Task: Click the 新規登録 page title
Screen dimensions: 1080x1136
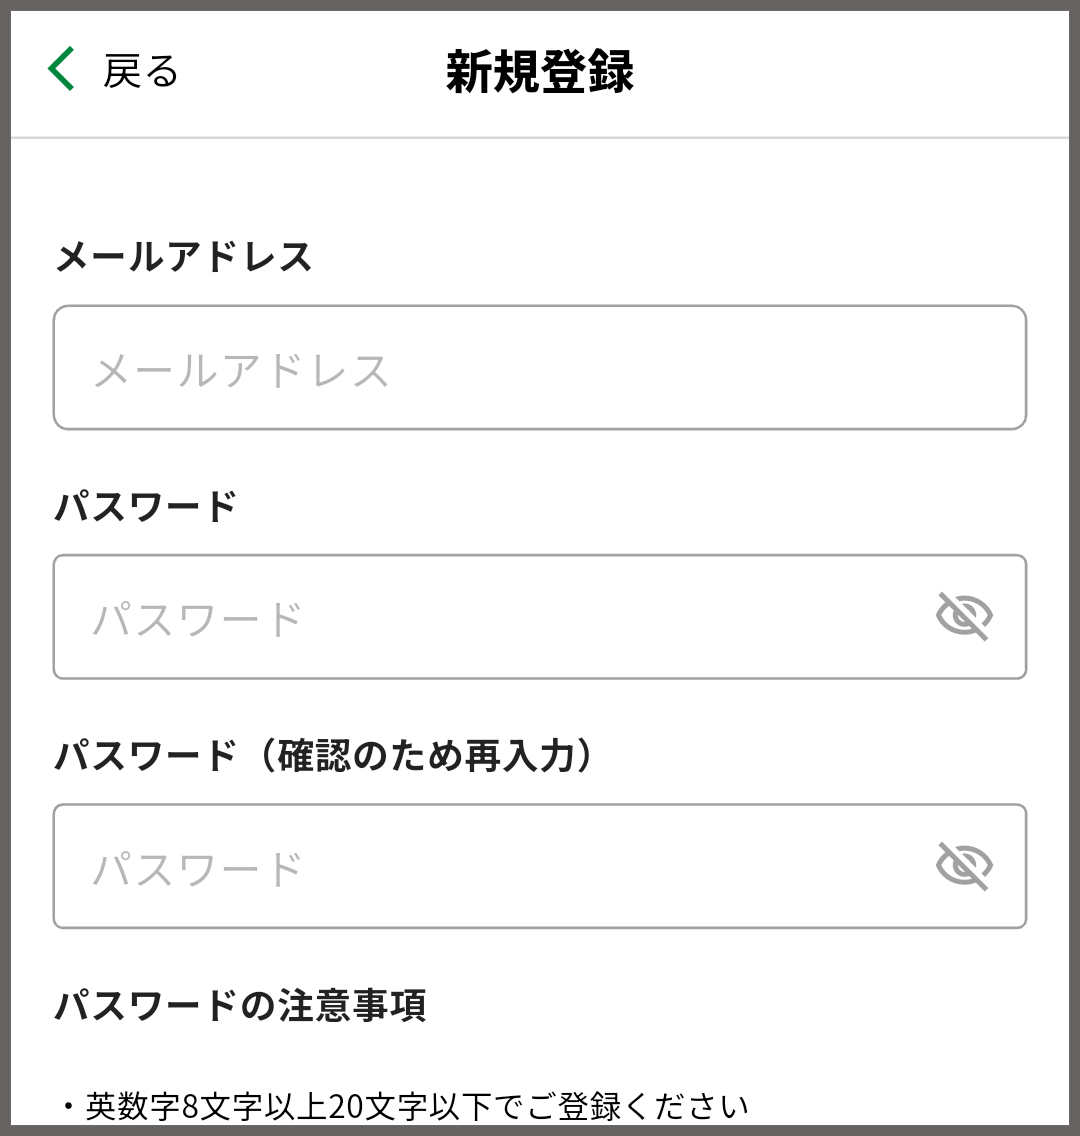Action: coord(539,72)
